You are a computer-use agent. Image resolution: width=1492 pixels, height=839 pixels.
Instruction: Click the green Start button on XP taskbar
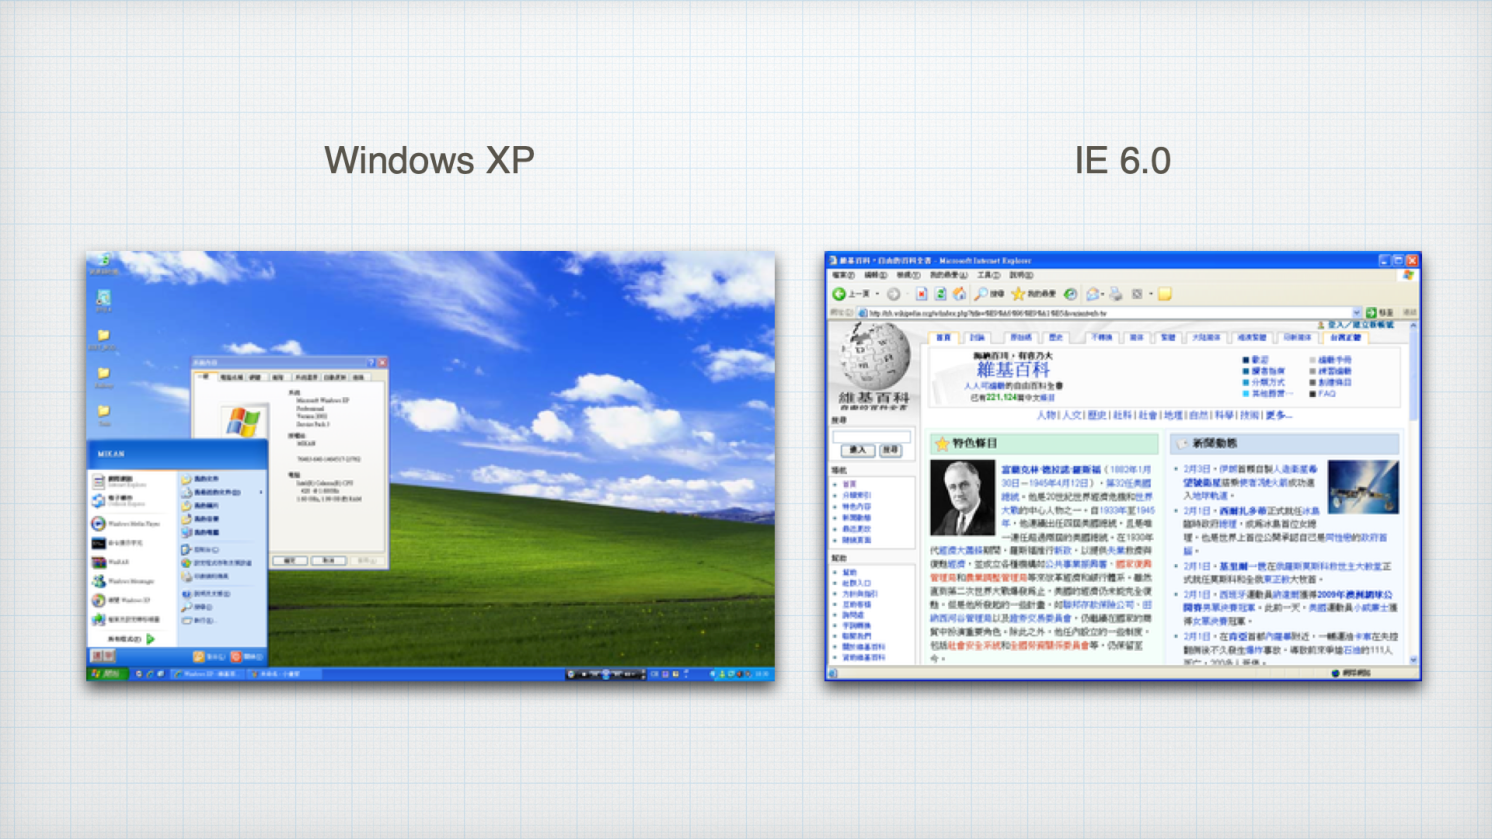tap(106, 674)
